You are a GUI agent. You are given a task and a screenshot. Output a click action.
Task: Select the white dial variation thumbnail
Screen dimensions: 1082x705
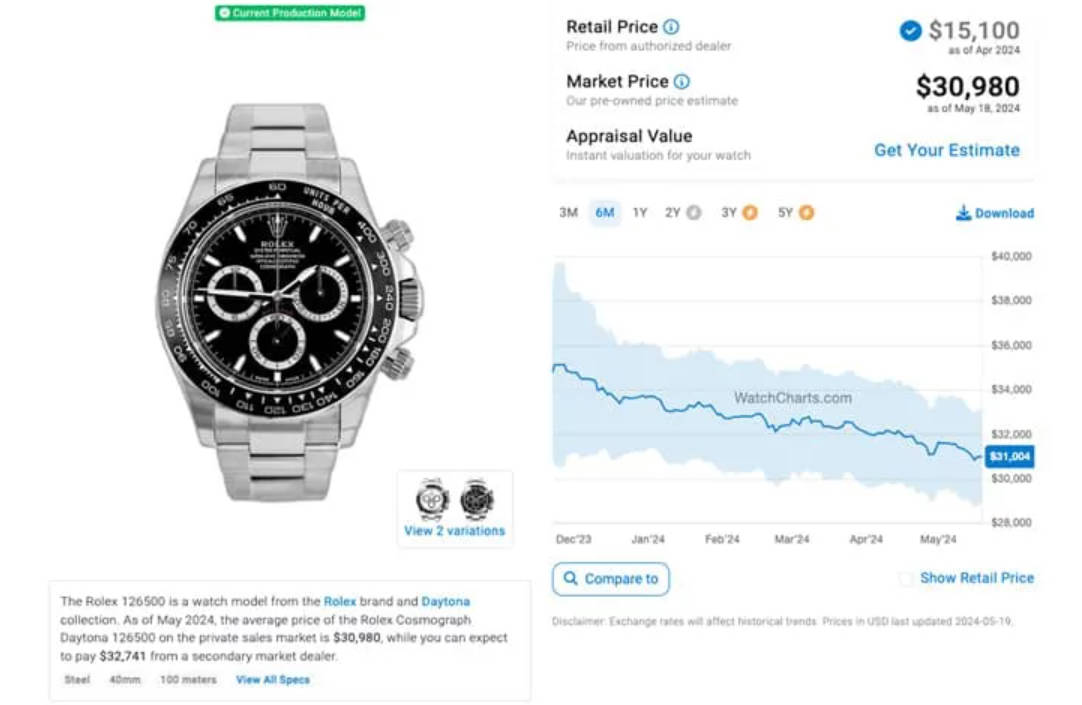click(x=432, y=498)
